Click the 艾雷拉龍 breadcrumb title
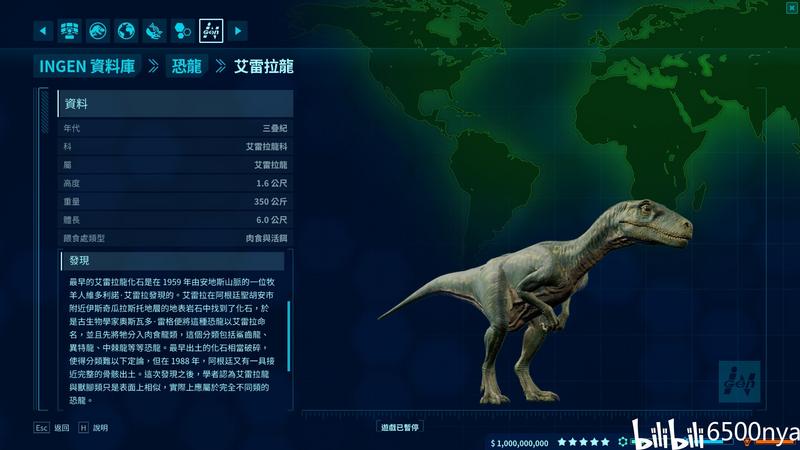 (x=264, y=66)
